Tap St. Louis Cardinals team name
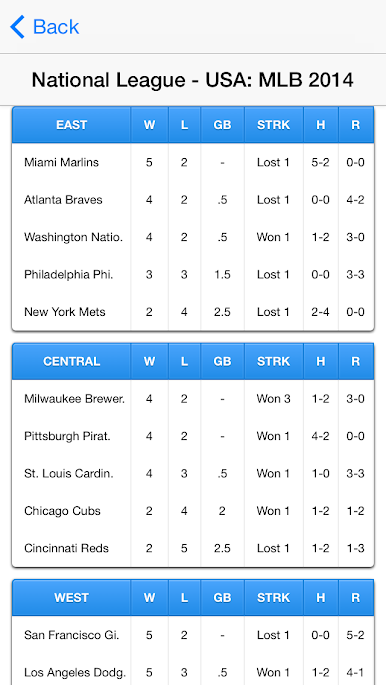 69,474
